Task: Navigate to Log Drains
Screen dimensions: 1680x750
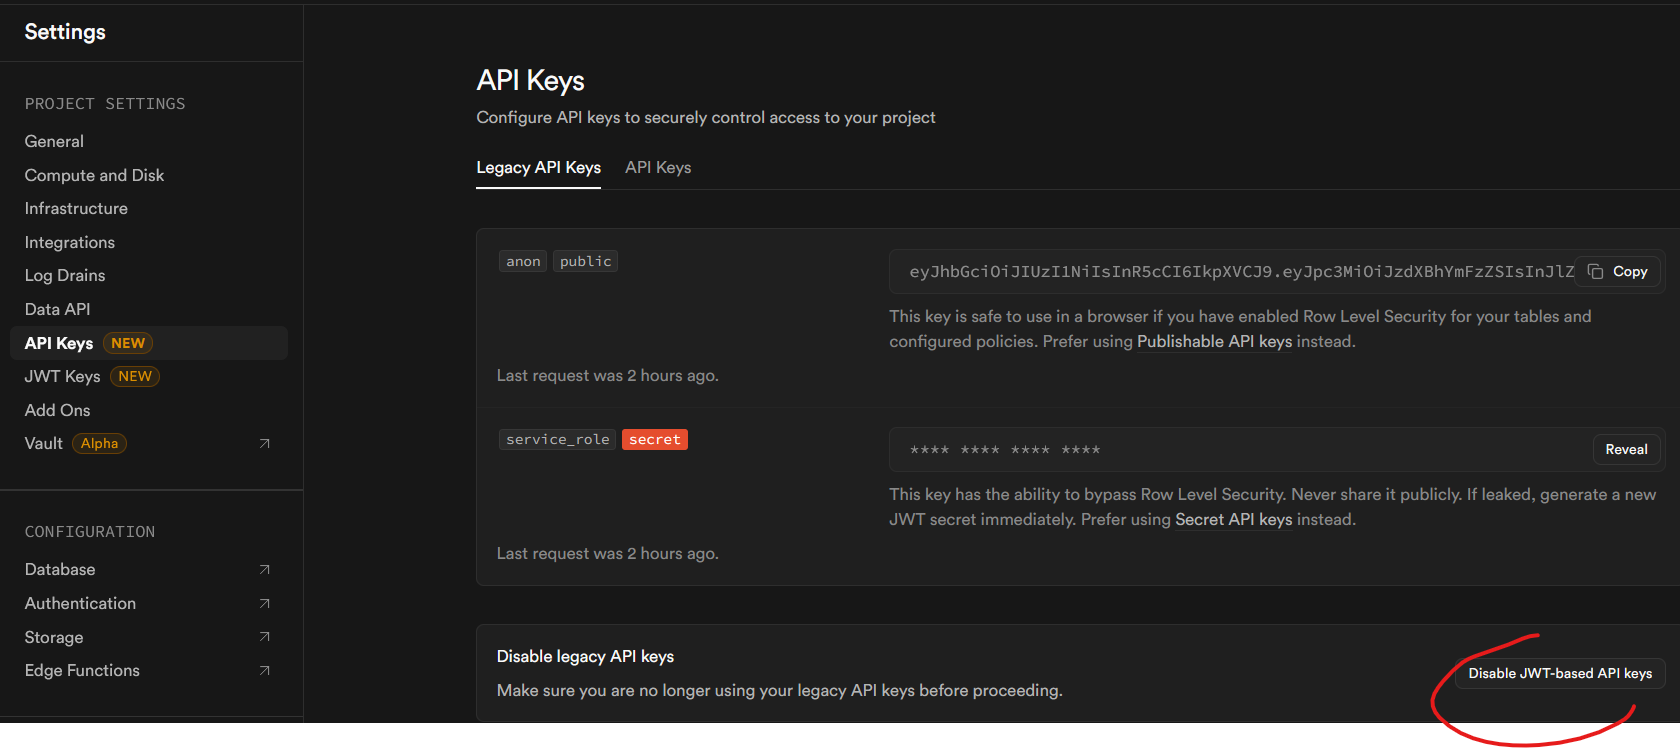Action: (65, 275)
